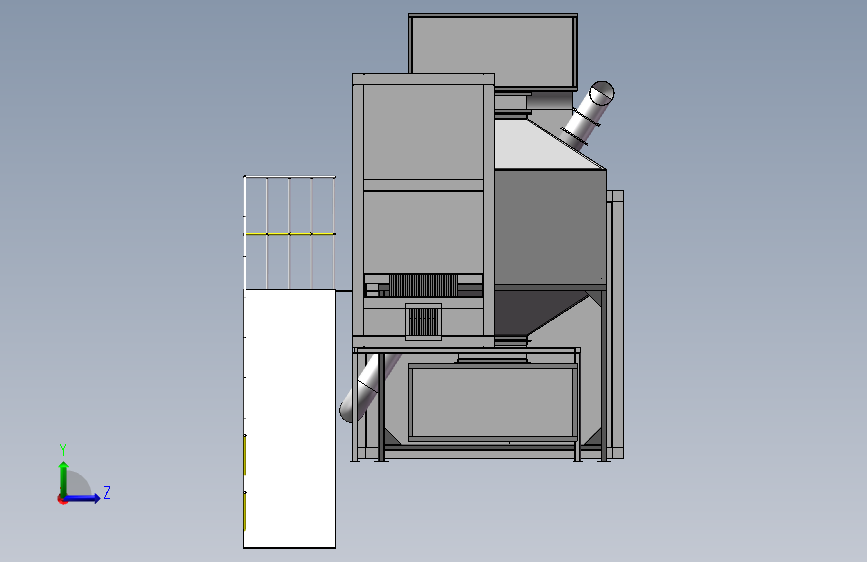
Task: Click the green Y axis arrow of the triad
Action: coord(64,477)
